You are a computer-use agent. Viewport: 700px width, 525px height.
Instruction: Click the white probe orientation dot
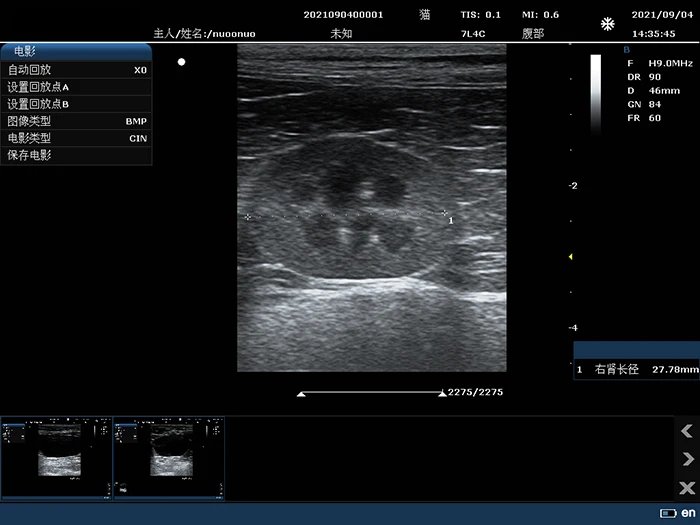point(181,62)
